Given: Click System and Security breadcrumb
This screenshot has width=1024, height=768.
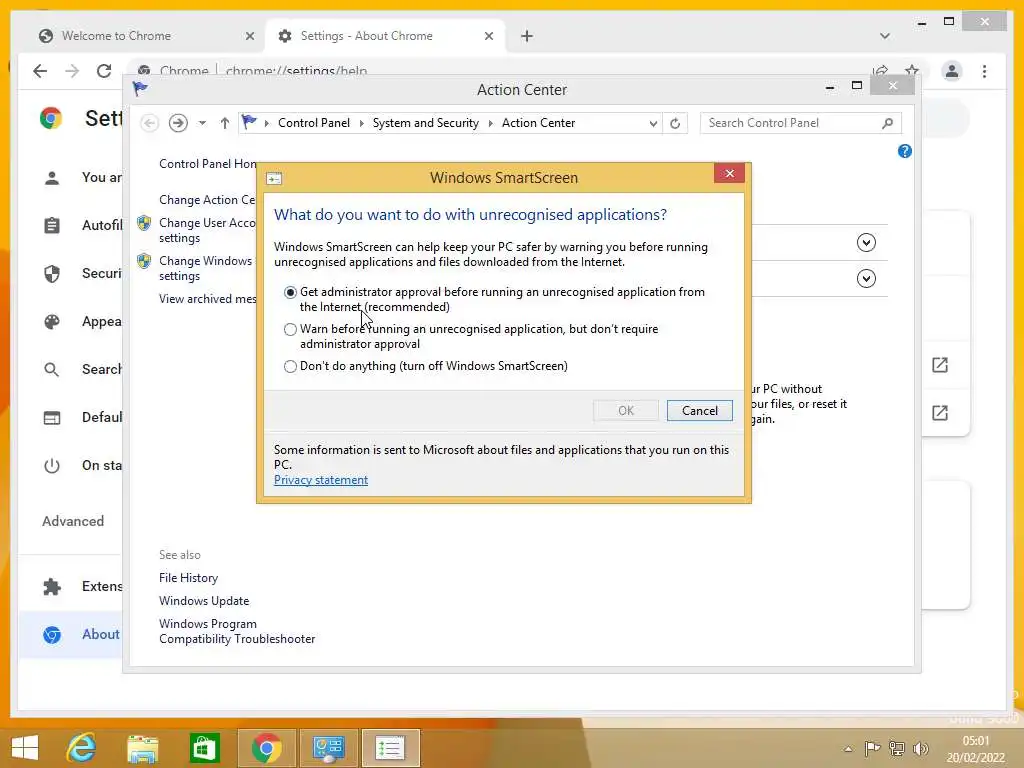Looking at the screenshot, I should point(425,123).
